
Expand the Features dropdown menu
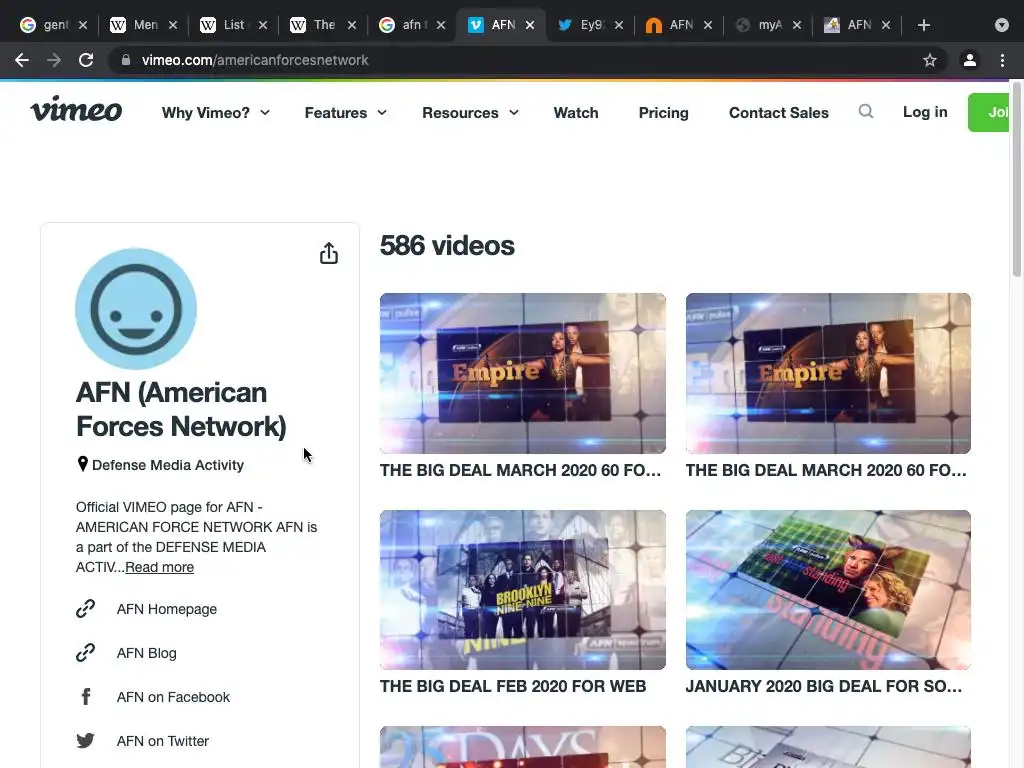click(x=346, y=112)
